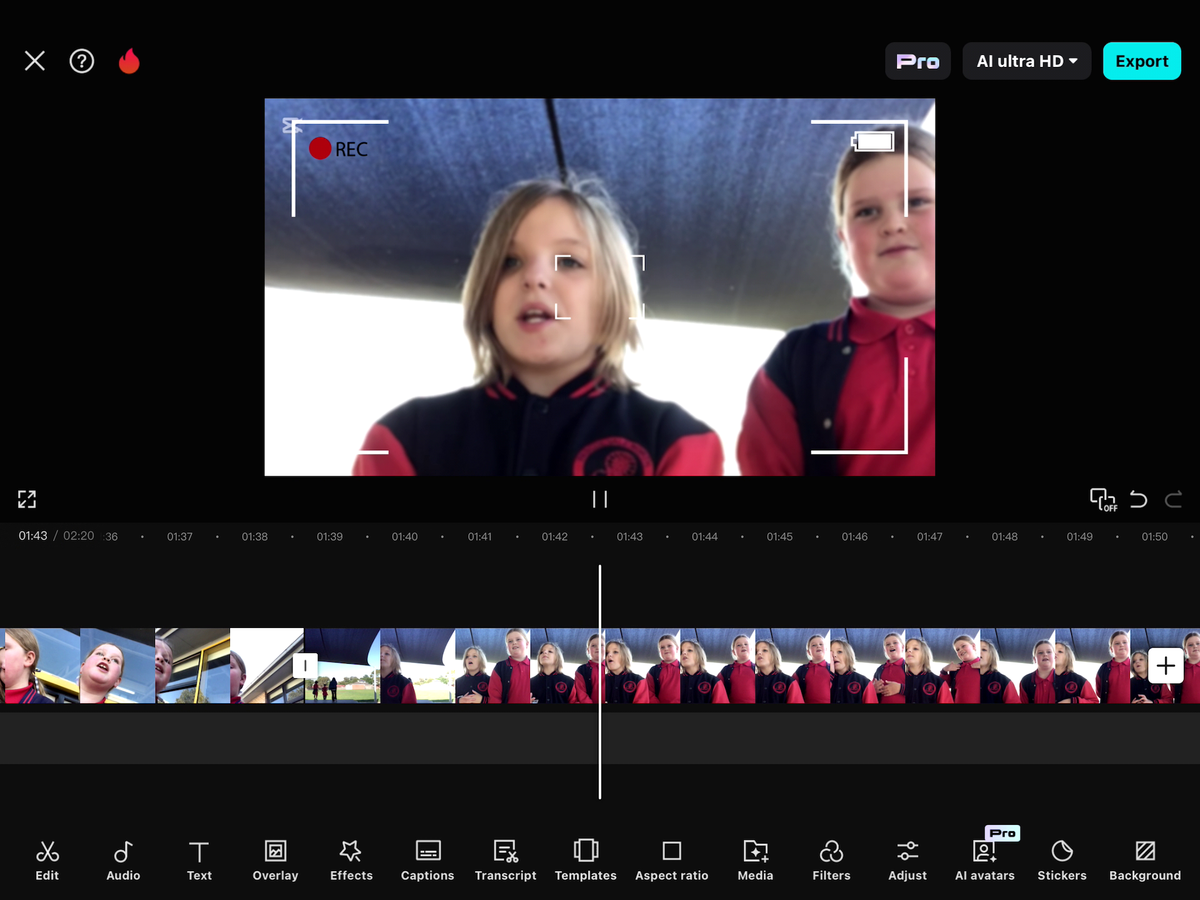This screenshot has height=900, width=1200.
Task: Open the Pro subscription badge
Action: click(918, 61)
